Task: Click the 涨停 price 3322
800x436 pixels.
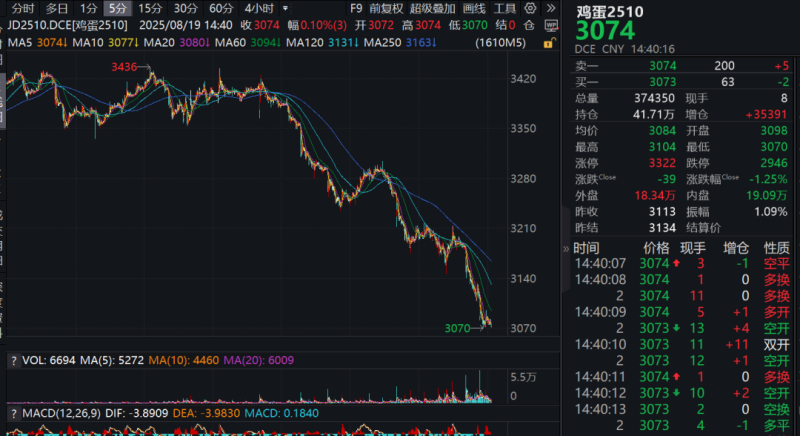Action: [662, 163]
